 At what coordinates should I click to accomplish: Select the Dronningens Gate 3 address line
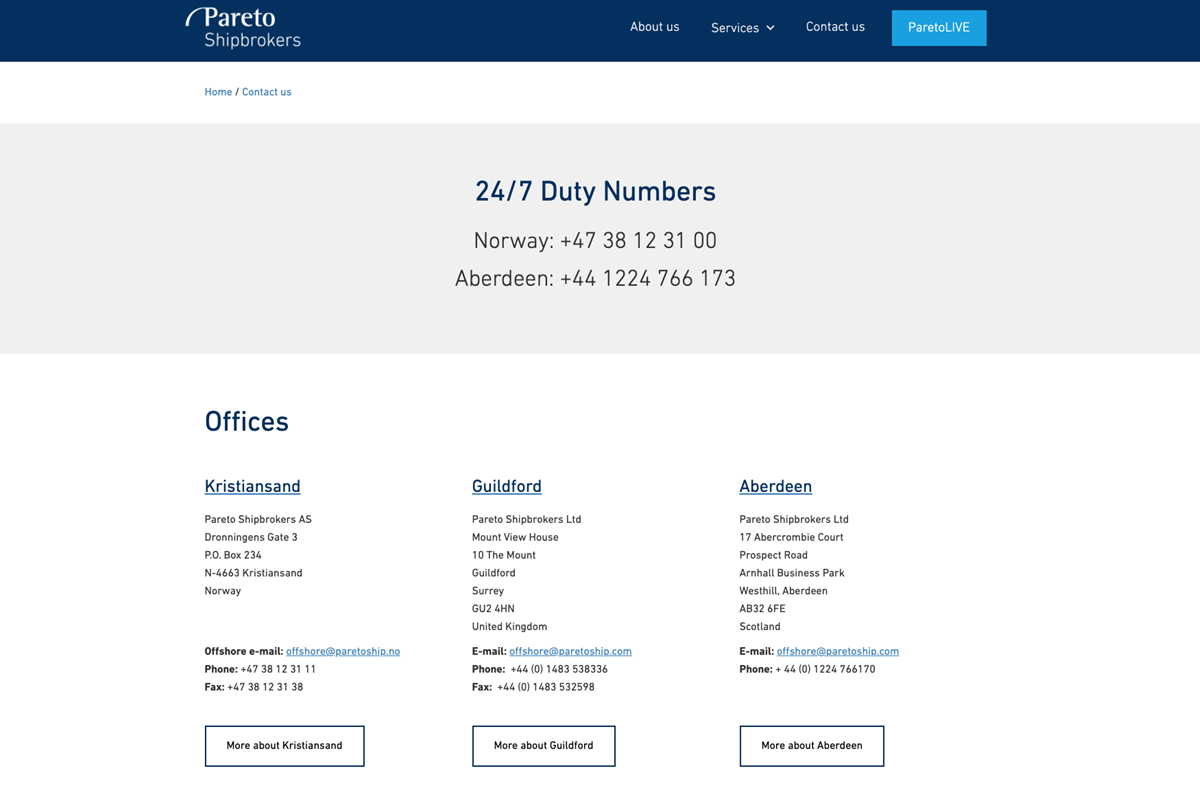coord(251,538)
